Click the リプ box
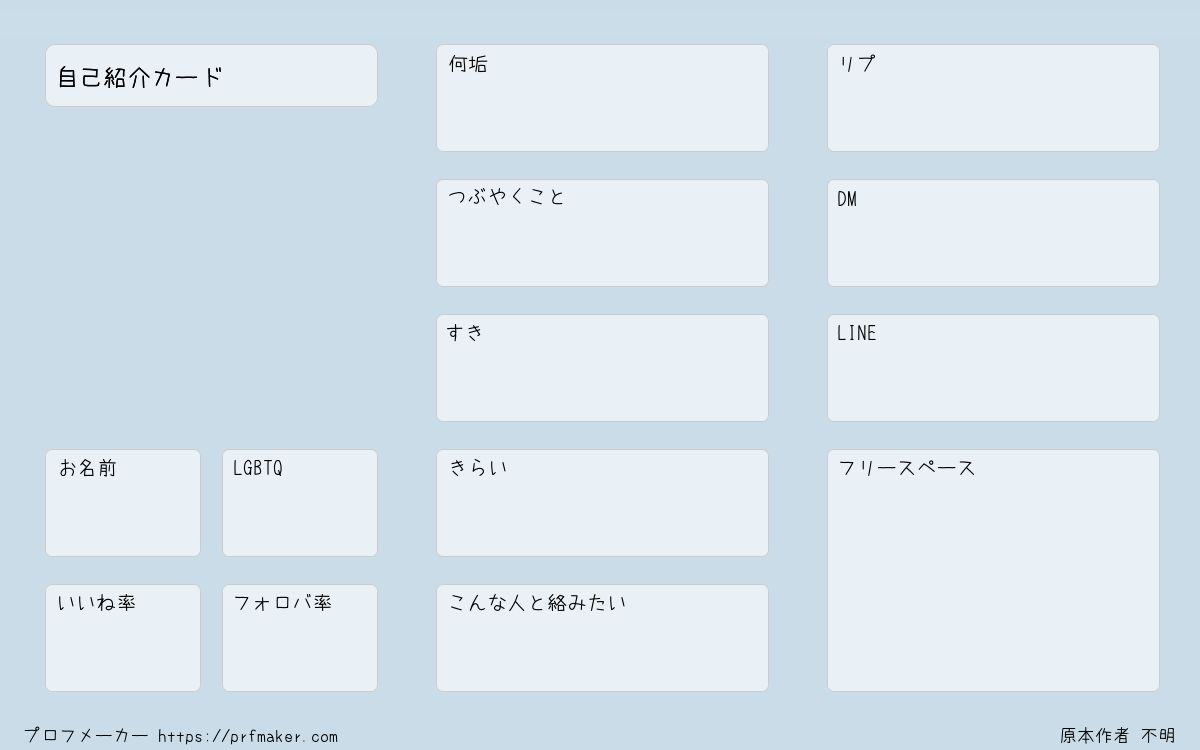Screen dimensions: 1200x750 (993, 98)
